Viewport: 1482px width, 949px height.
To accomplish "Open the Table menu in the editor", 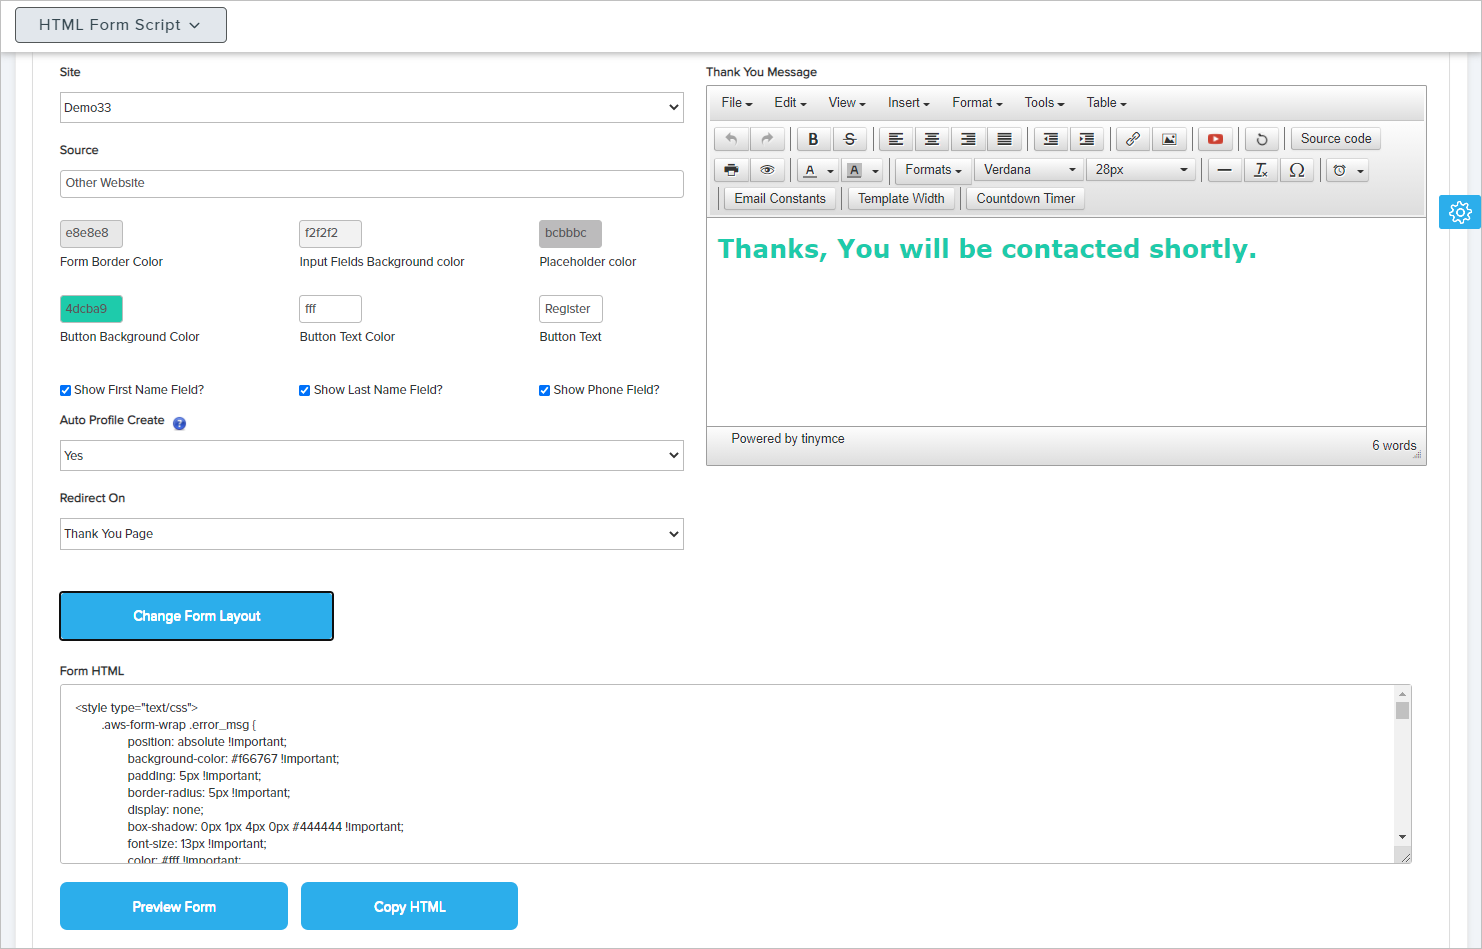I will (x=1106, y=103).
